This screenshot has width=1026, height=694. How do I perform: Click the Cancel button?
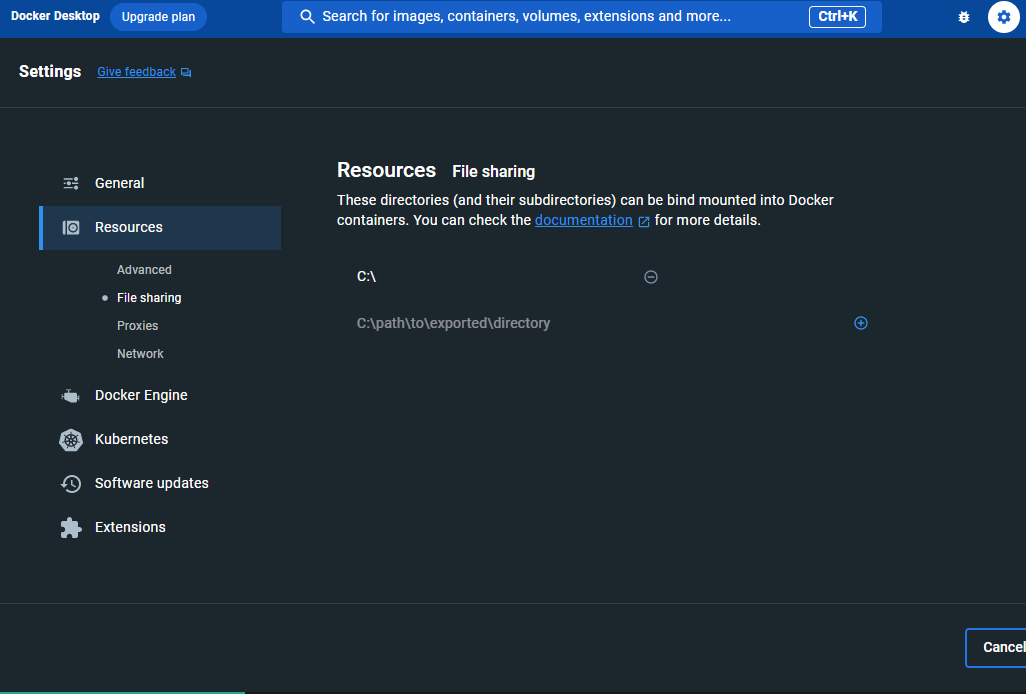(x=996, y=648)
